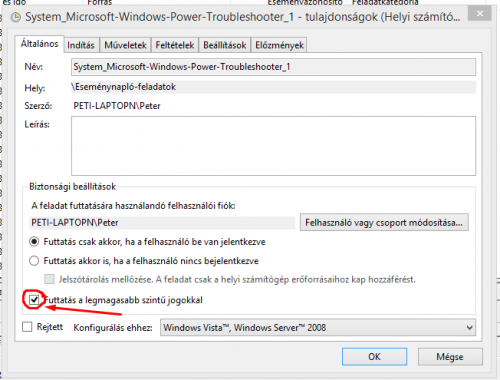Click the PETI-LAPTOPN\Peter user account field
500x380 pixels.
pyautogui.click(x=162, y=223)
